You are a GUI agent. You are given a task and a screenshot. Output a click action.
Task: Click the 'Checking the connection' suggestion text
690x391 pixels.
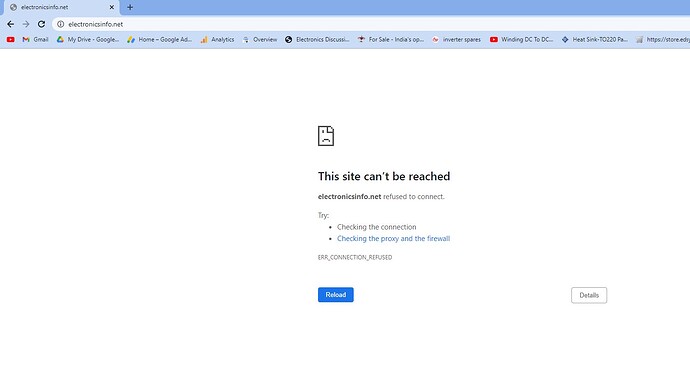pos(377,227)
